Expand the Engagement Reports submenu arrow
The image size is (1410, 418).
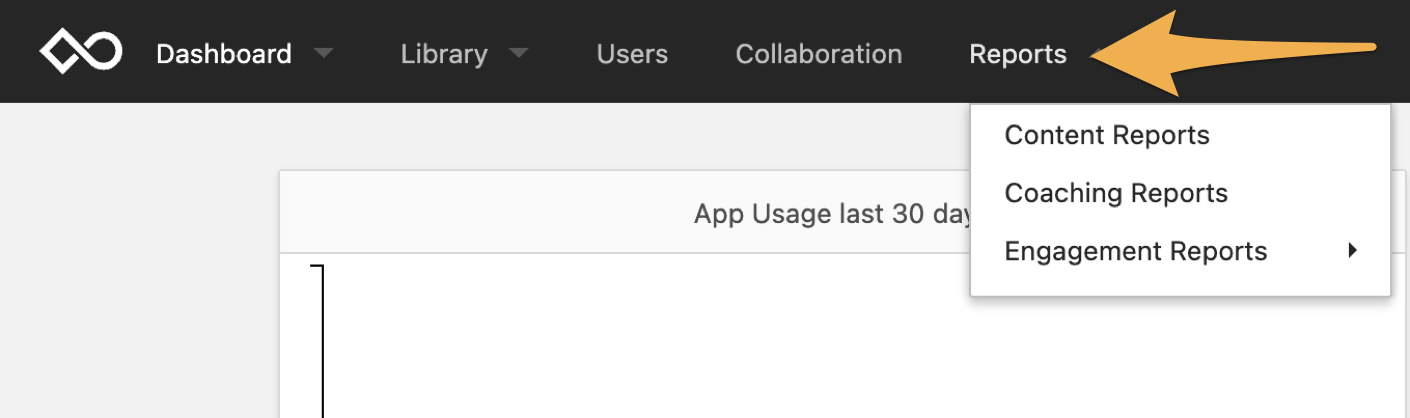[x=1352, y=251]
